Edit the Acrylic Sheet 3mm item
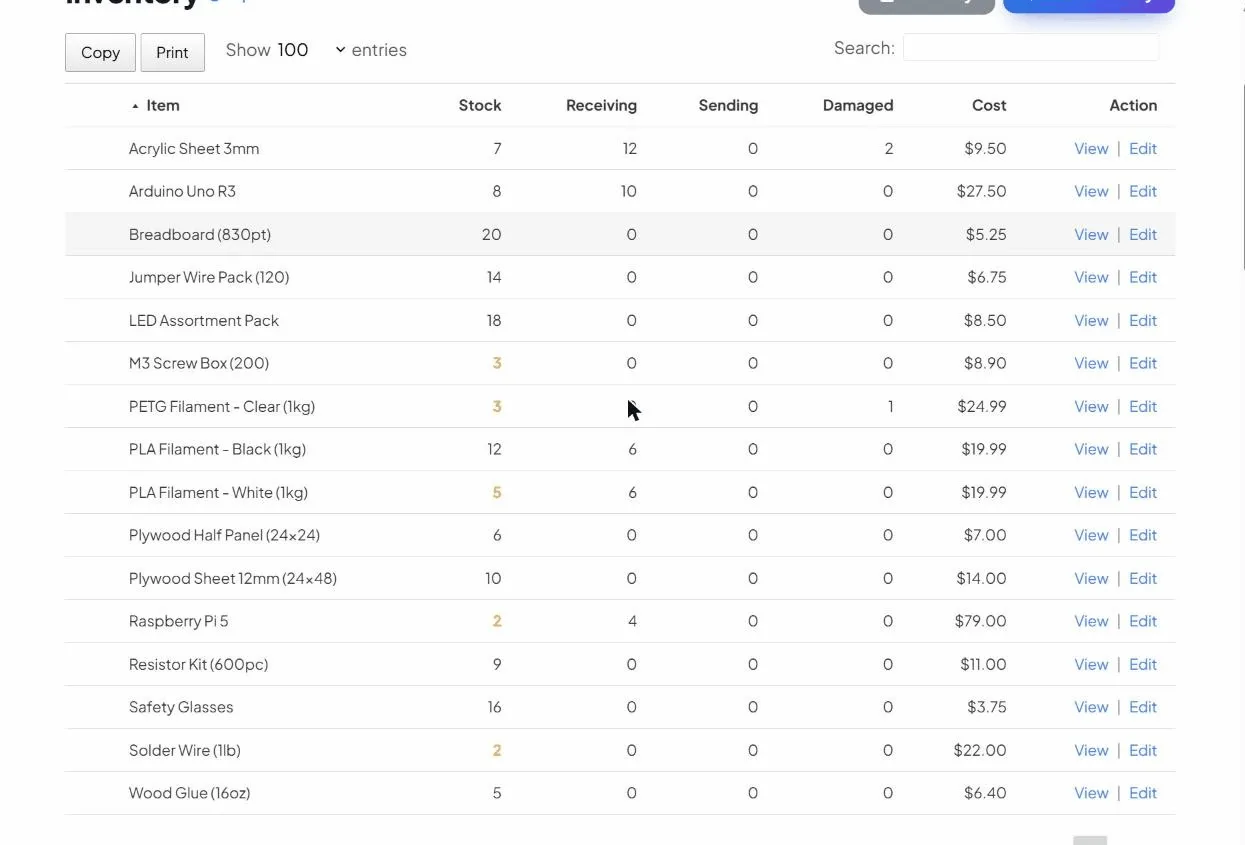Viewport: 1245px width, 845px height. tap(1143, 148)
